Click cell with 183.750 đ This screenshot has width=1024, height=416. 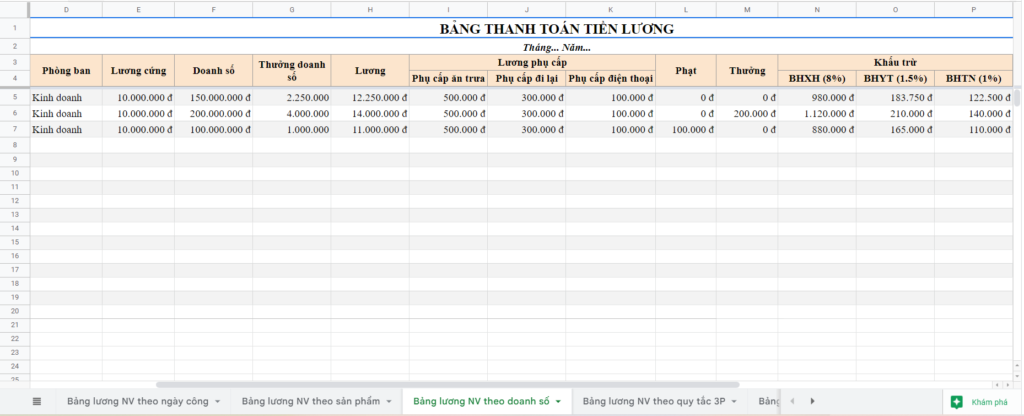coord(895,97)
